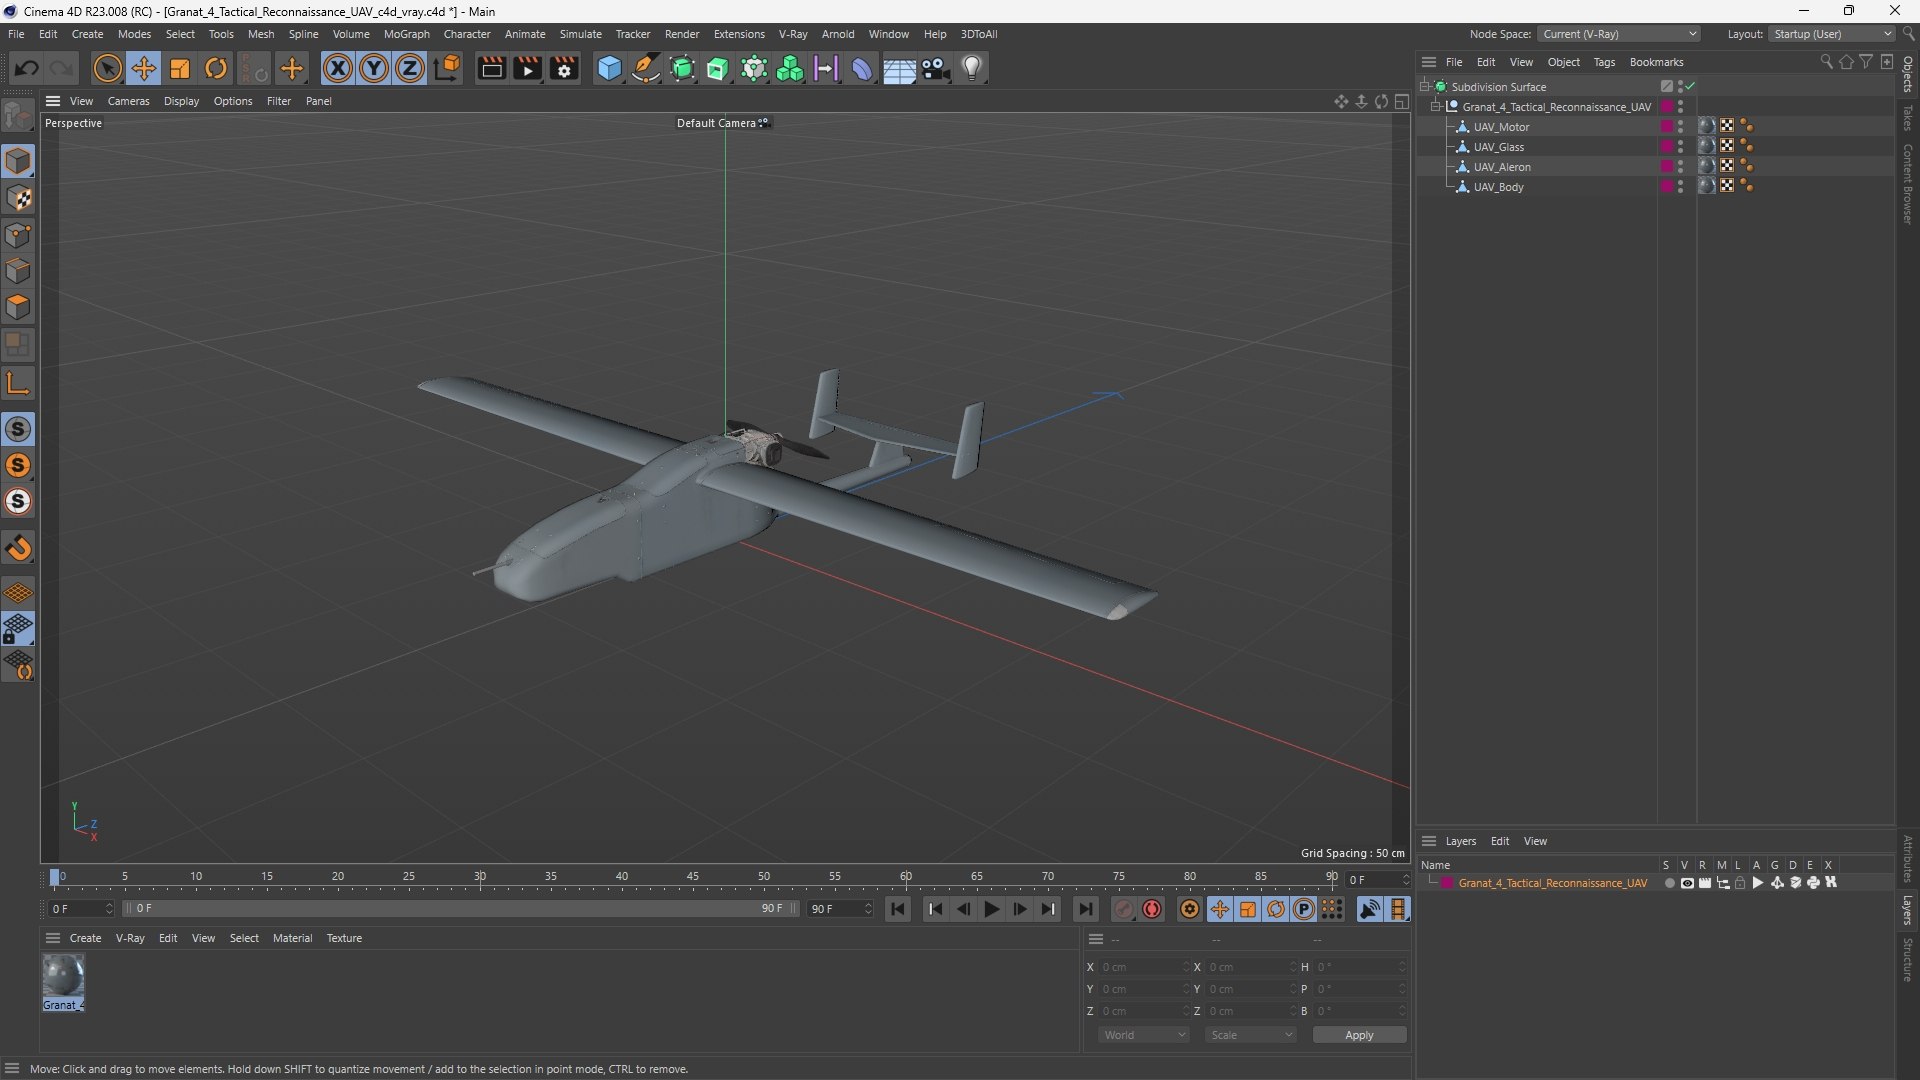Collapse Granat_4_Tactical_Reconnaissance_UAV tree node
Screen dimensions: 1920x1080
tap(1436, 107)
